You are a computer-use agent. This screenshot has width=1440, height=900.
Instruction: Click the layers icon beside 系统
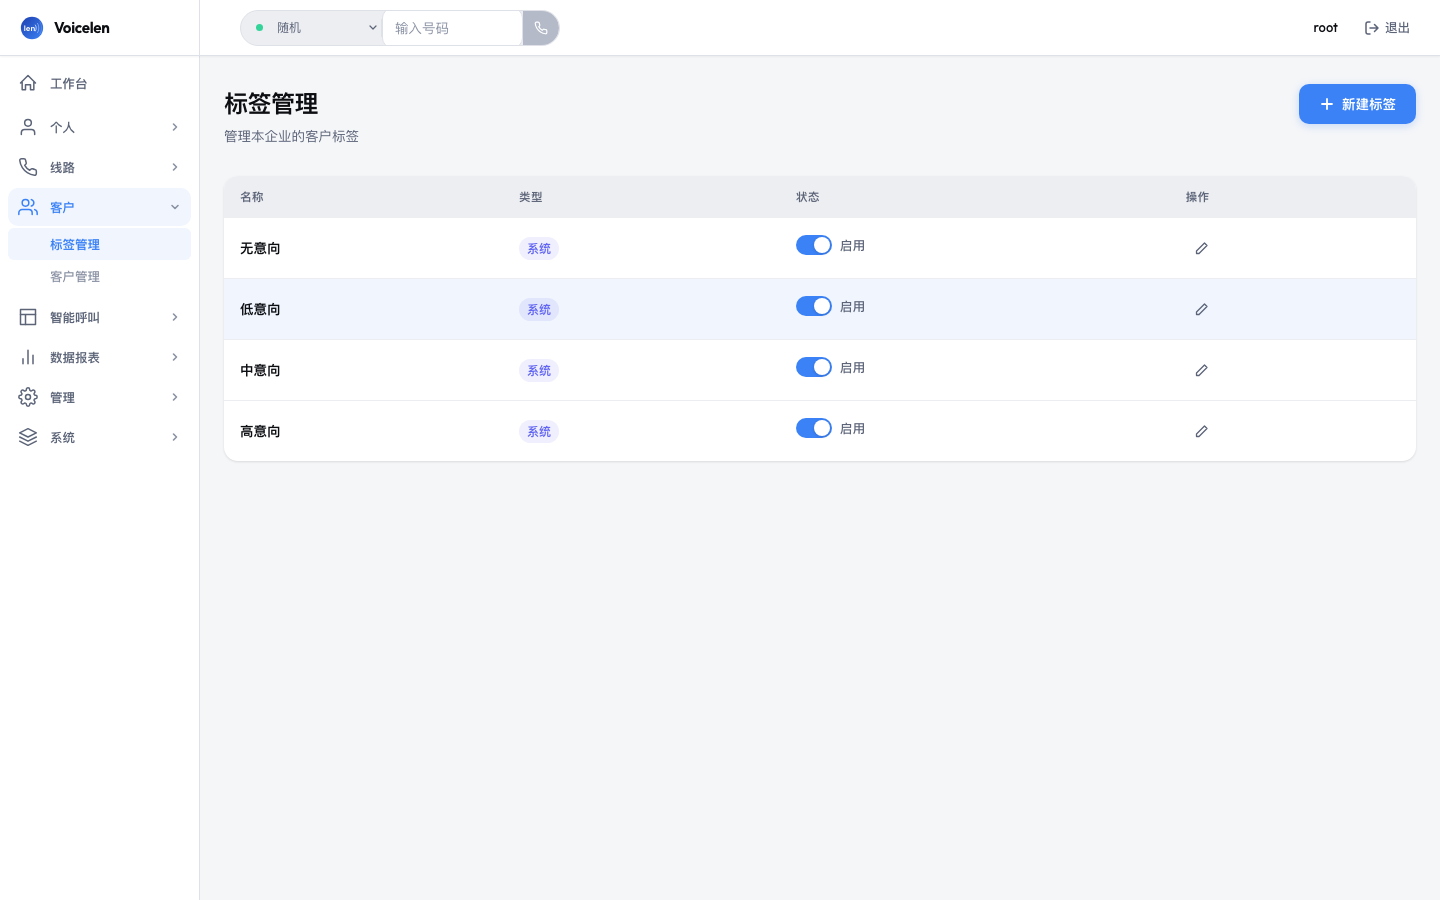click(28, 437)
